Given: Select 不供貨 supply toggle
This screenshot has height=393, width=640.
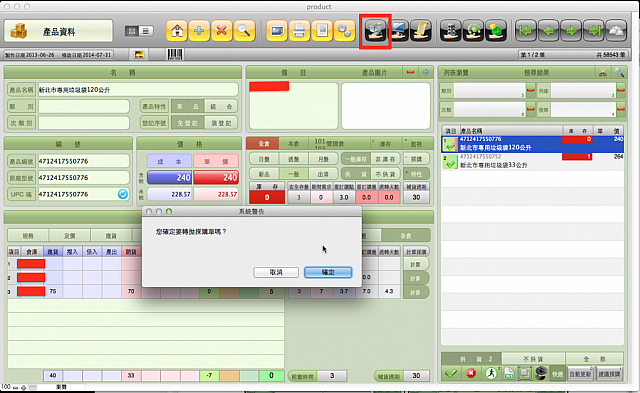Looking at the screenshot, I should pos(385,174).
